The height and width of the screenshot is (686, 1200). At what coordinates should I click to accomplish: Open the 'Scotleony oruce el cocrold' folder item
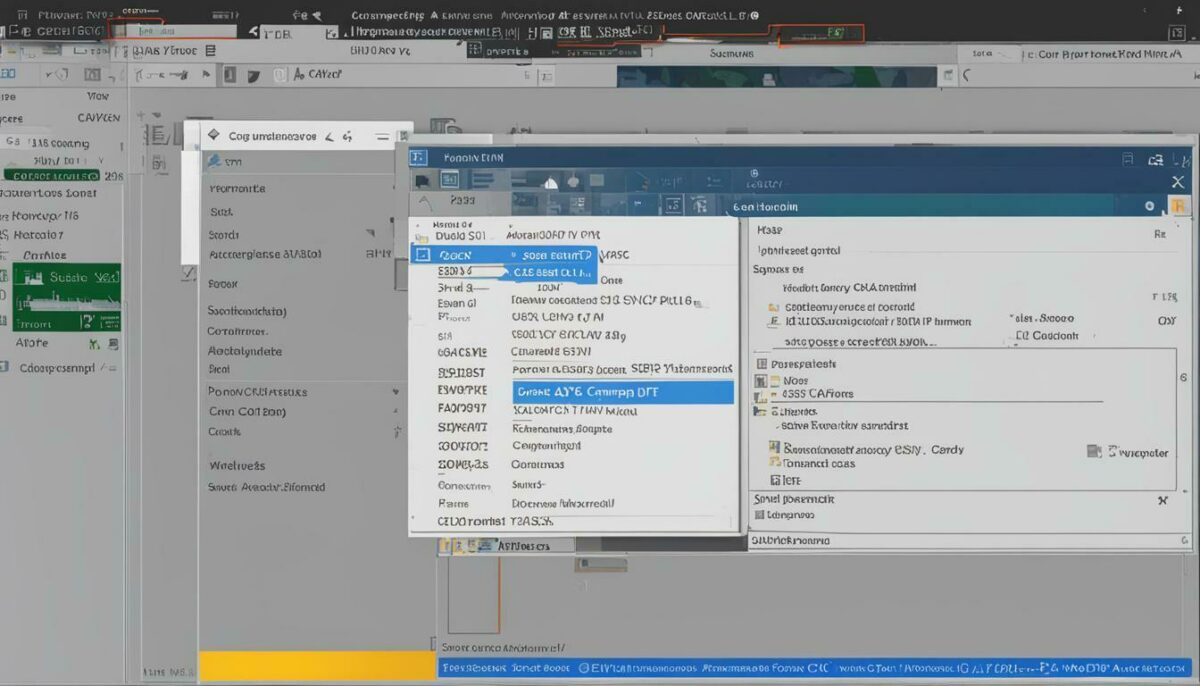849,307
